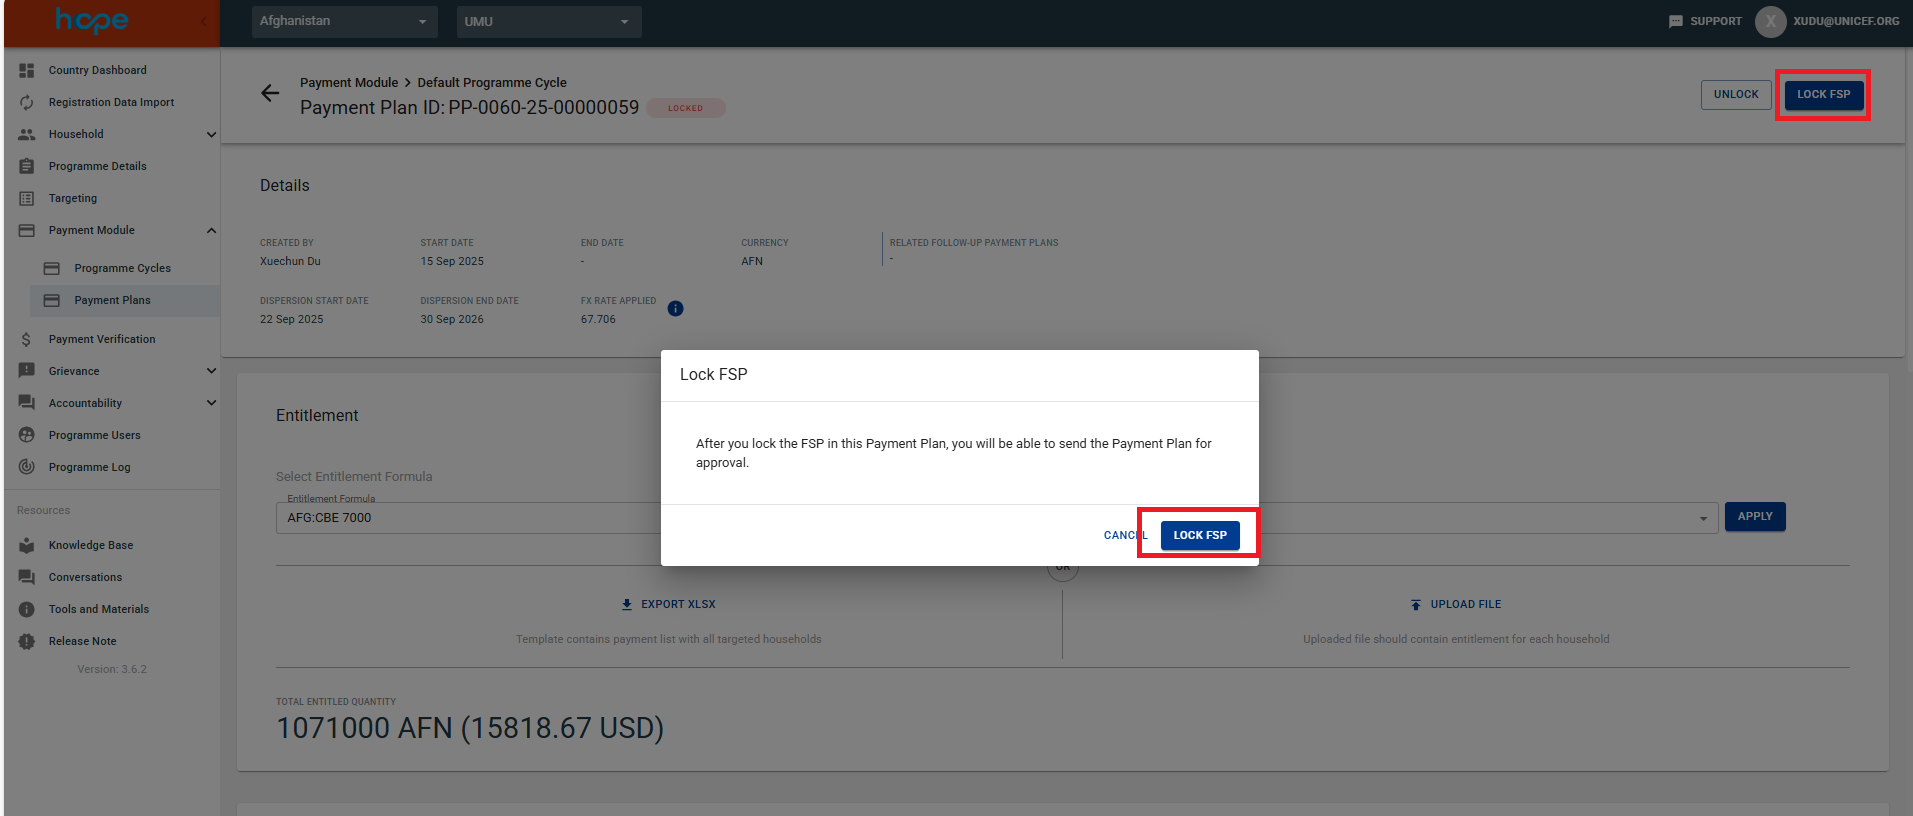Screen dimensions: 1913x816
Task: Click the Payment Verification dollar icon
Action: pos(27,339)
